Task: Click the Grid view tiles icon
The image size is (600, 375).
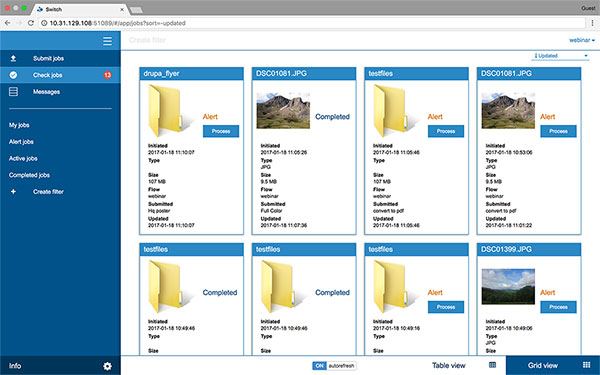Action: [586, 365]
